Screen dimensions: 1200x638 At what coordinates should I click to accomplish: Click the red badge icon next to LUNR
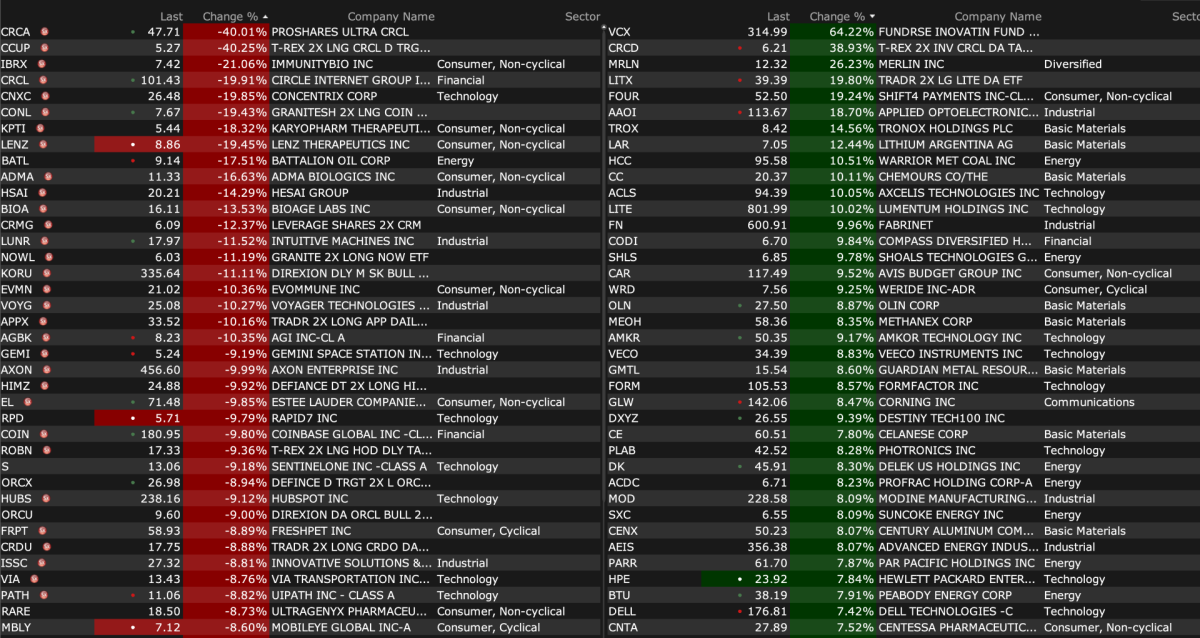click(46, 241)
